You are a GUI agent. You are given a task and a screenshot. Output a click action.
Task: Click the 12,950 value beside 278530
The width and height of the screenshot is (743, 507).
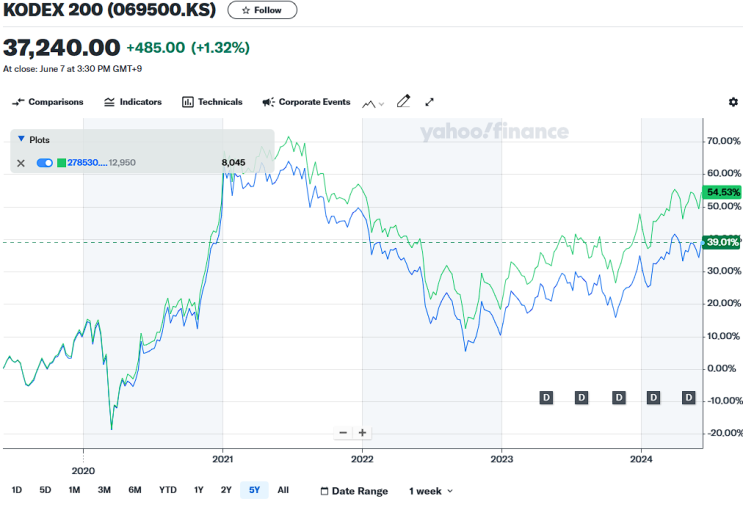tap(122, 163)
